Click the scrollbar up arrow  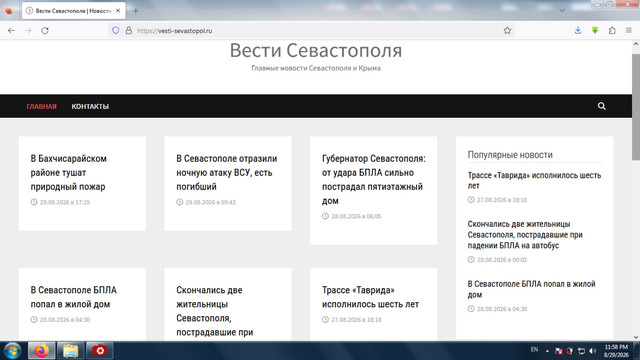[x=636, y=44]
